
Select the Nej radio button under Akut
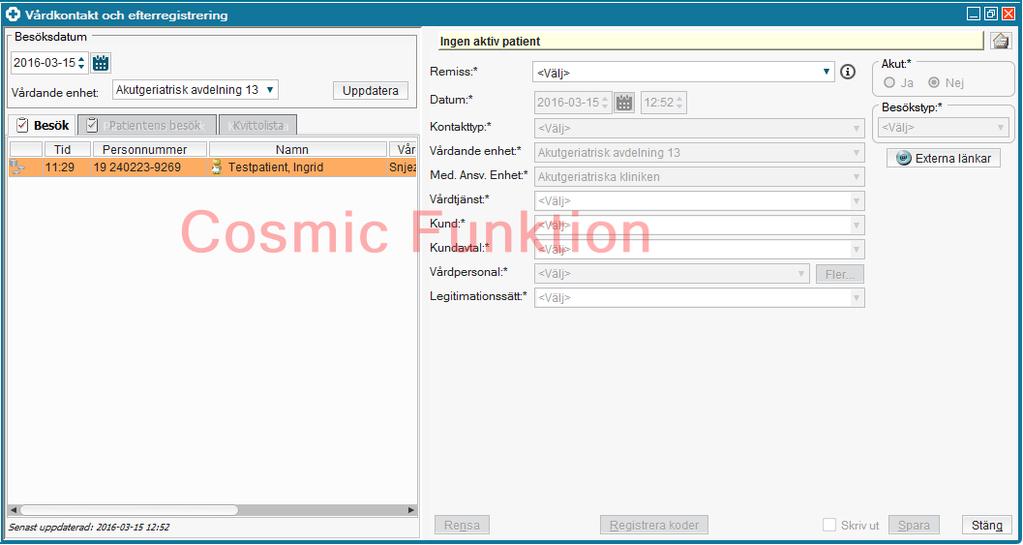point(934,83)
